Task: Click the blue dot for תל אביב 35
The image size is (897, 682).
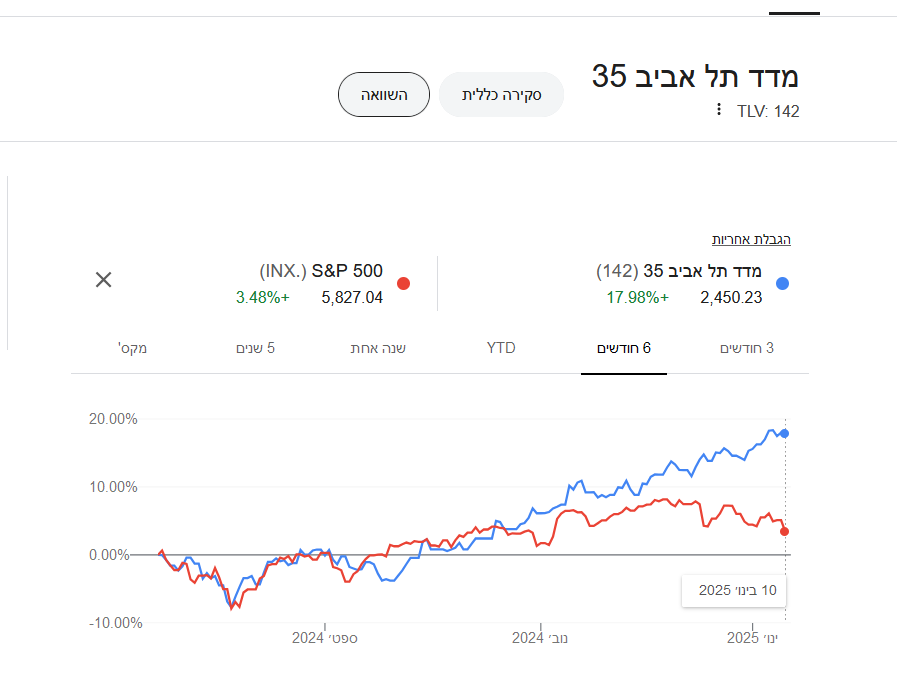Action: 782,283
